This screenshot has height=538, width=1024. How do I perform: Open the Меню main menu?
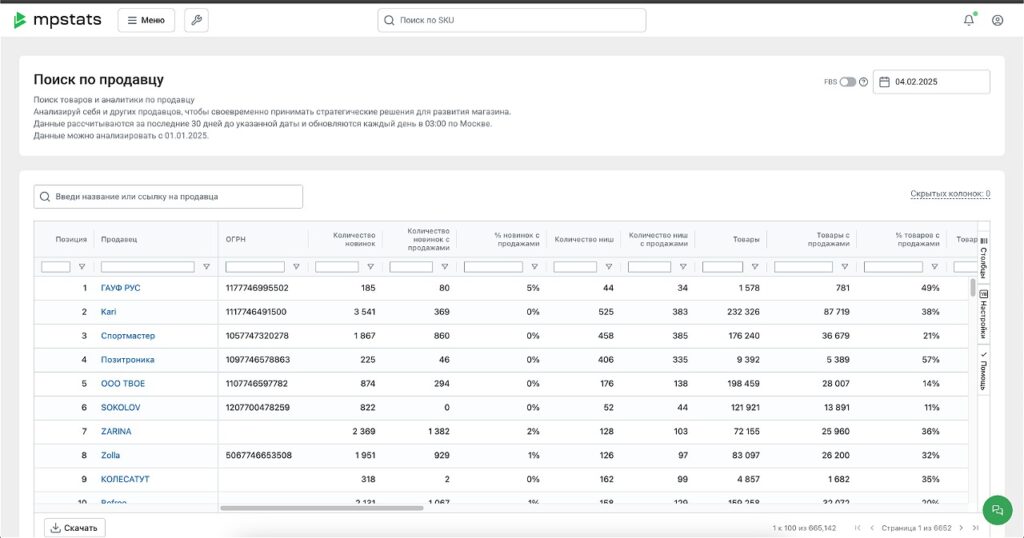click(146, 20)
